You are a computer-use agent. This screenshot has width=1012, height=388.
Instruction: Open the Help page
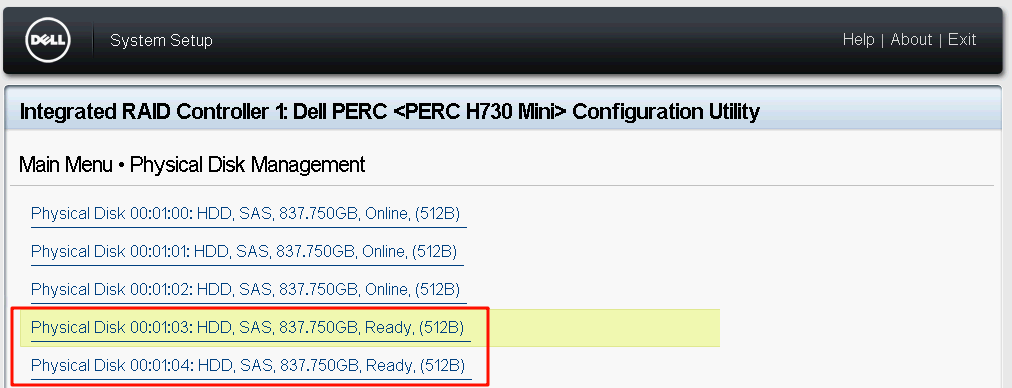click(858, 40)
